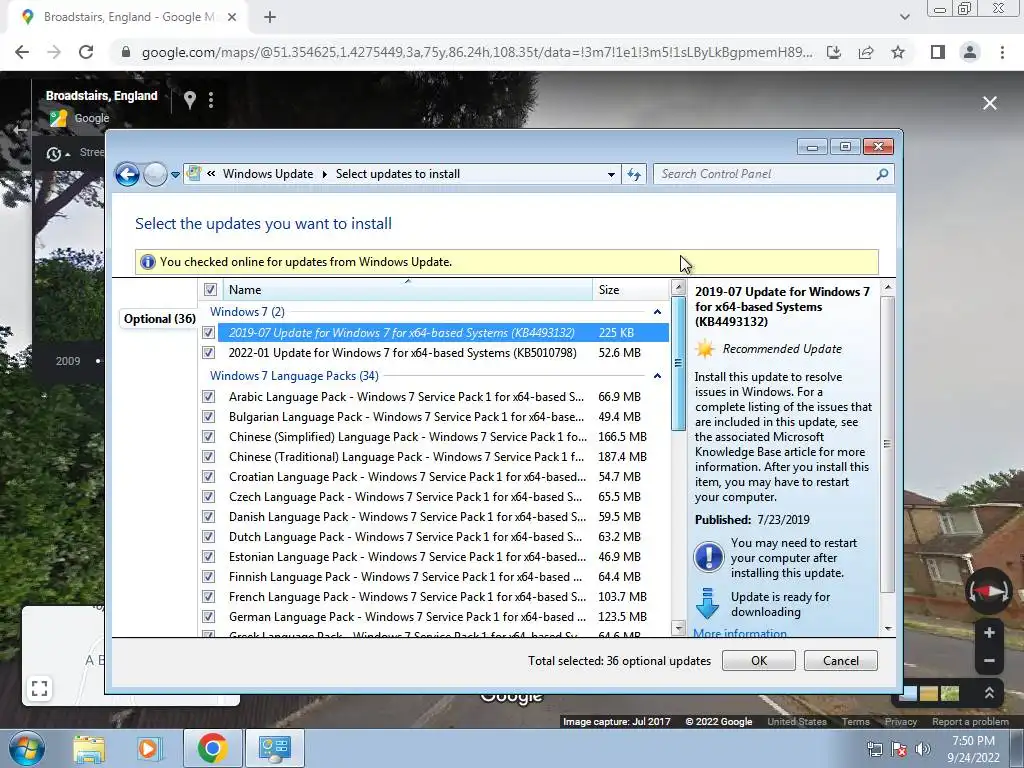Click the Windows Update forward arrow button

pos(155,174)
